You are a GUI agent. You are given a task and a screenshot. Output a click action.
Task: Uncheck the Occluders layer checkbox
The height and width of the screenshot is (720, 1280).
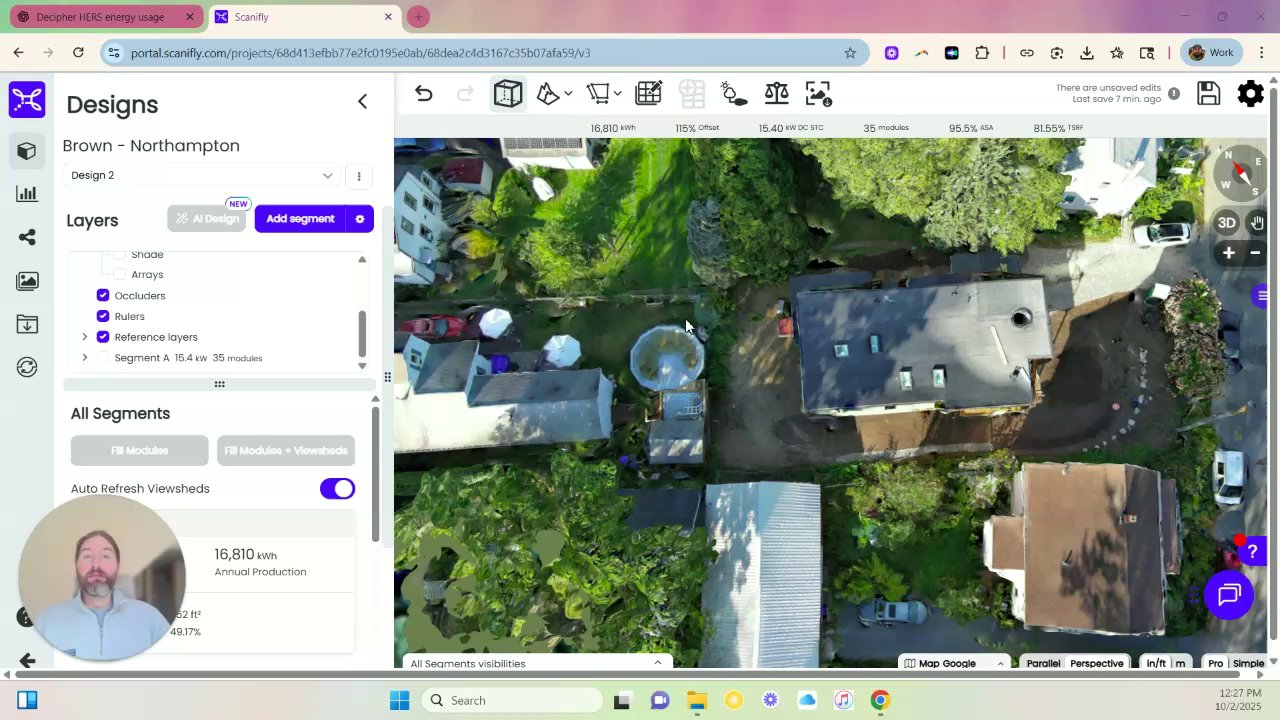103,295
